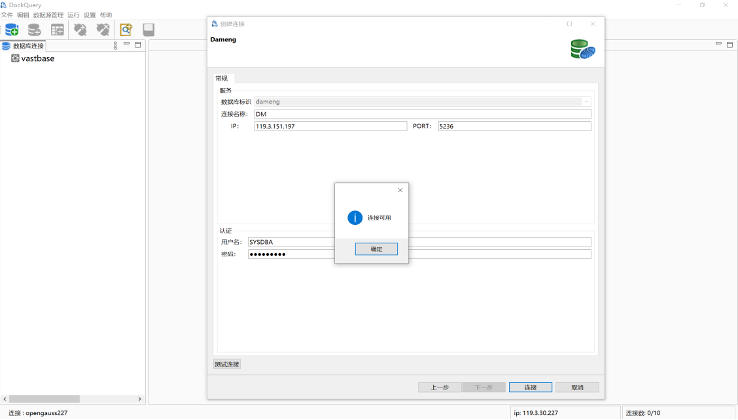Click the 取消 cancel button

[x=577, y=387]
